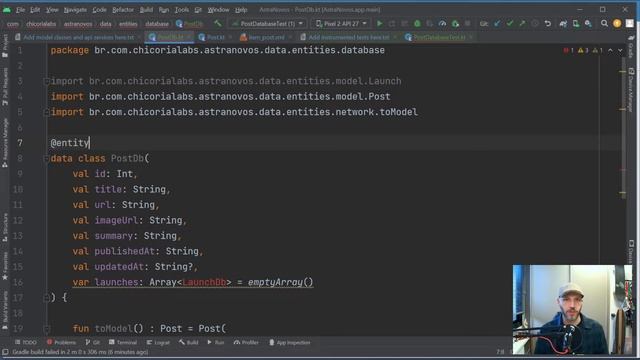This screenshot has height=360, width=640.
Task: Collapse the import block fold marker
Action: tap(46, 81)
